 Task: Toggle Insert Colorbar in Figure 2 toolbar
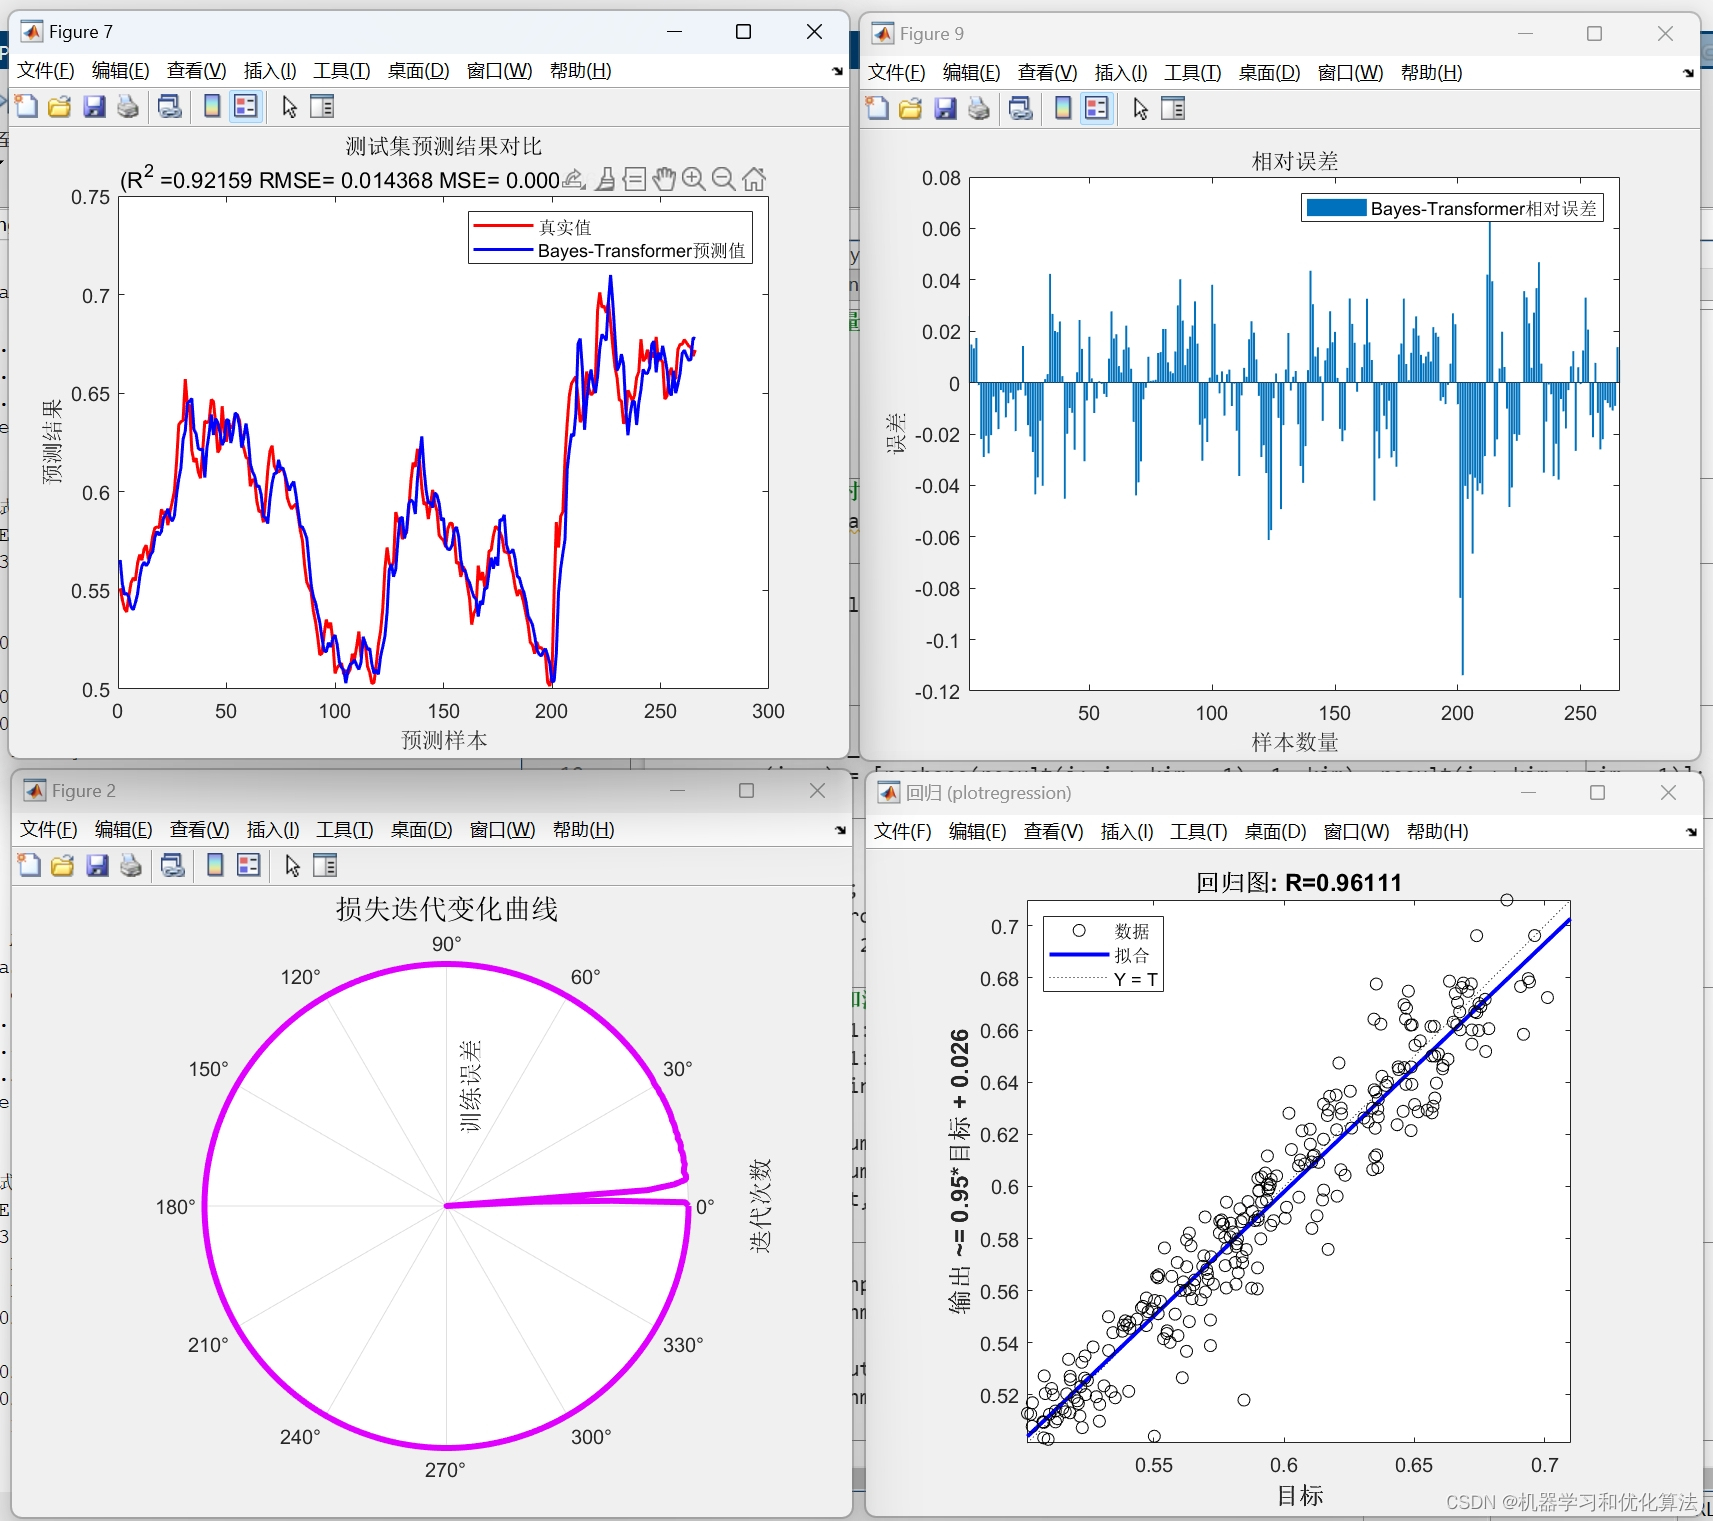[x=215, y=865]
